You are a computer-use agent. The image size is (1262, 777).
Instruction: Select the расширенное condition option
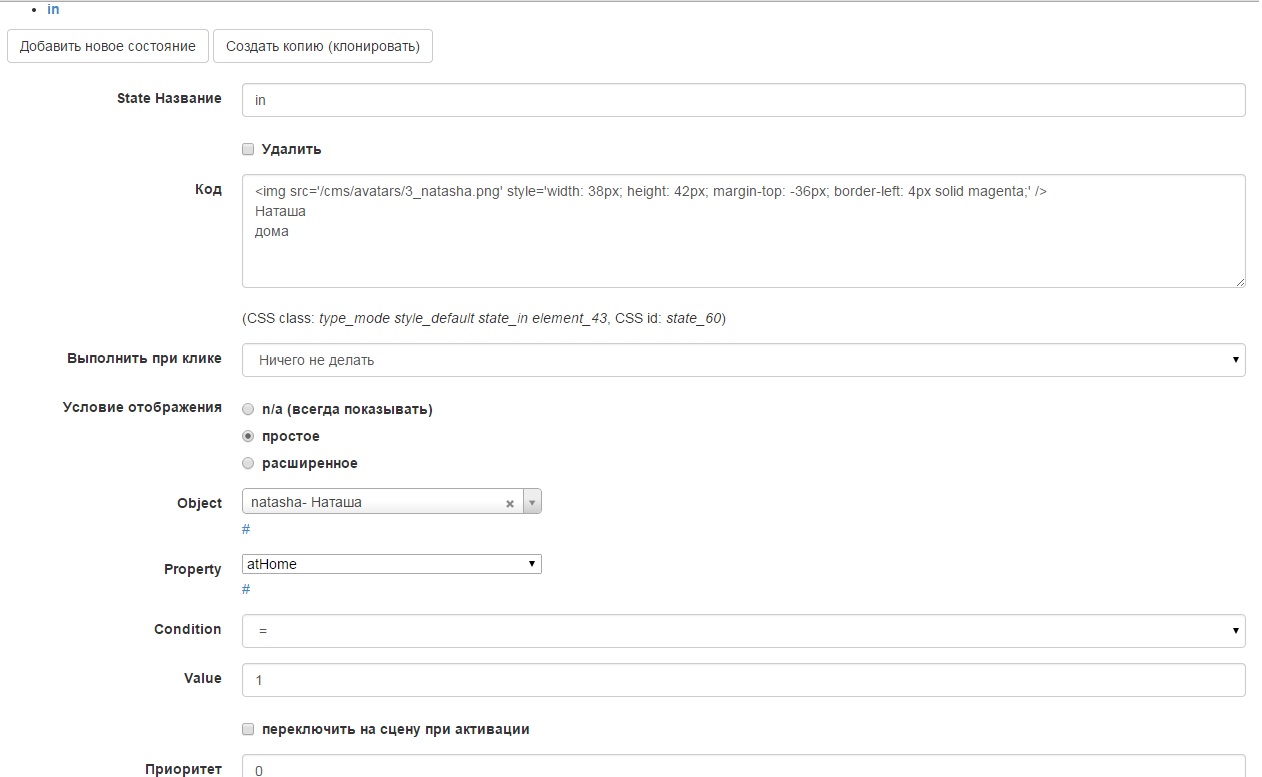pos(249,463)
